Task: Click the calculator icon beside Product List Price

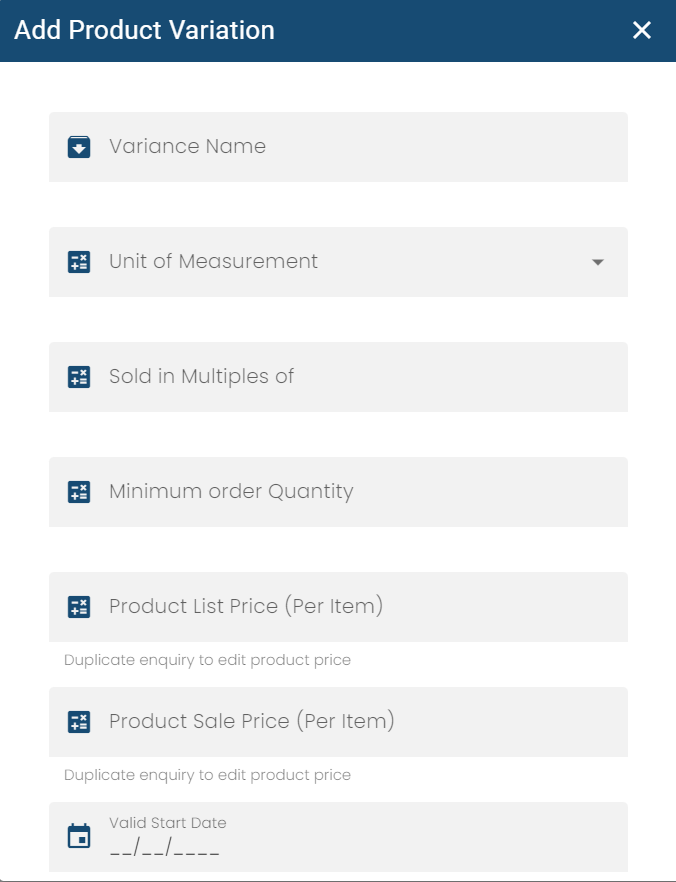Action: [79, 607]
